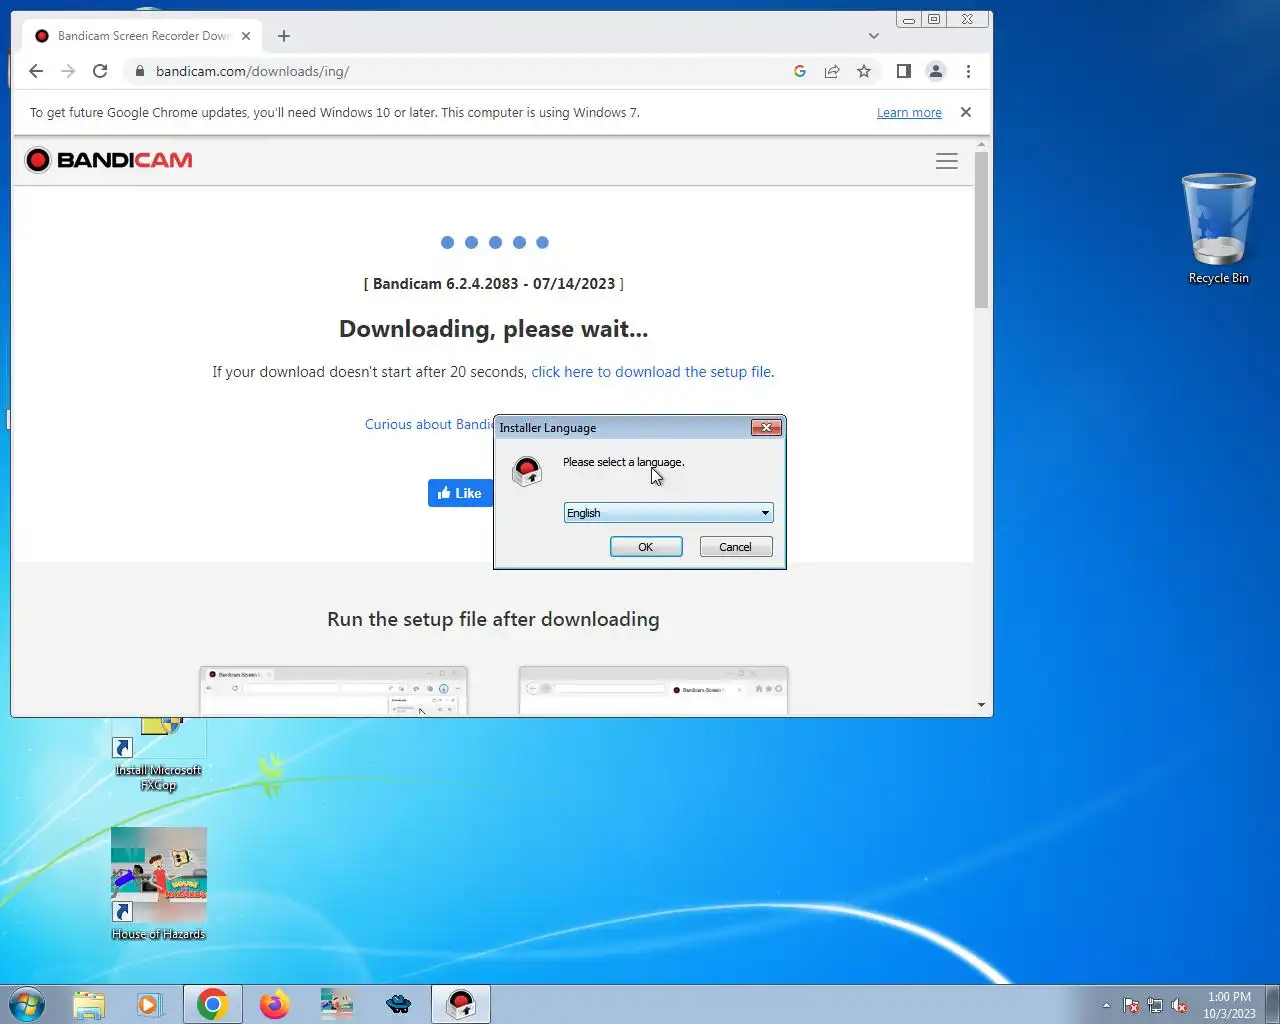Viewport: 1280px width, 1024px height.
Task: Click the Curious about Bandicam link
Action: [x=429, y=424]
